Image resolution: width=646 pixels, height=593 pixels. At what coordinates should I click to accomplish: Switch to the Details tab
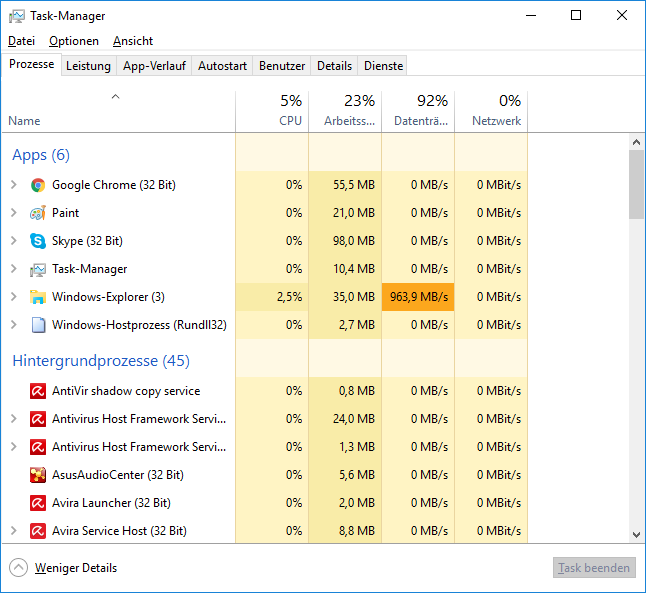coord(334,66)
